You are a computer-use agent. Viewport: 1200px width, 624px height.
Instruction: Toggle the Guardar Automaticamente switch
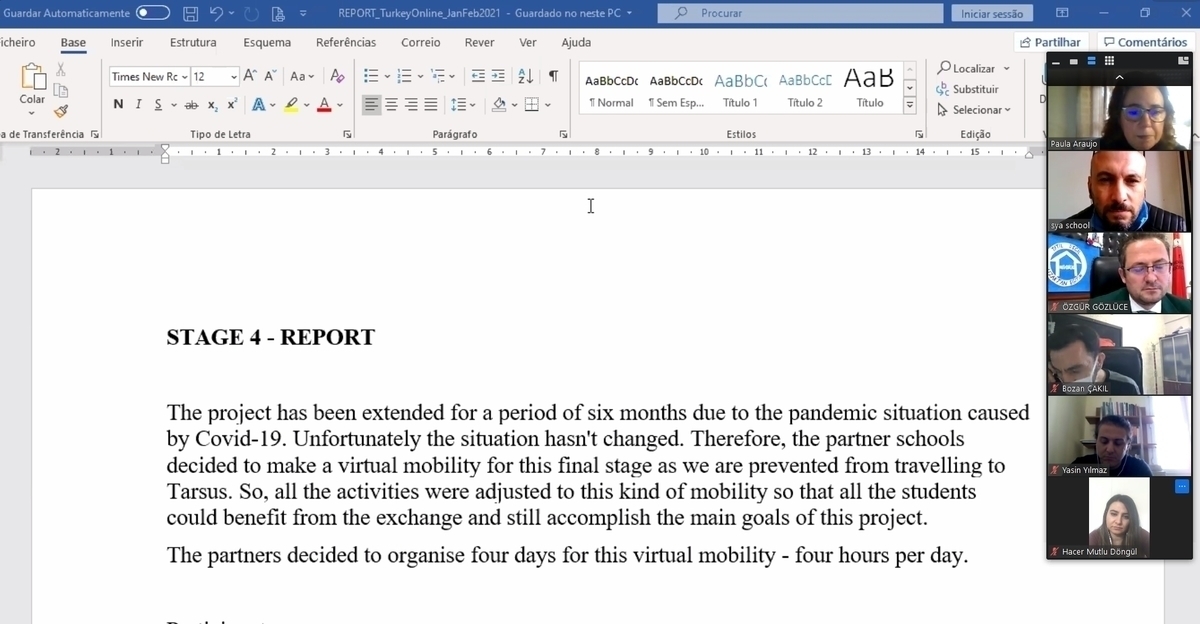[153, 13]
